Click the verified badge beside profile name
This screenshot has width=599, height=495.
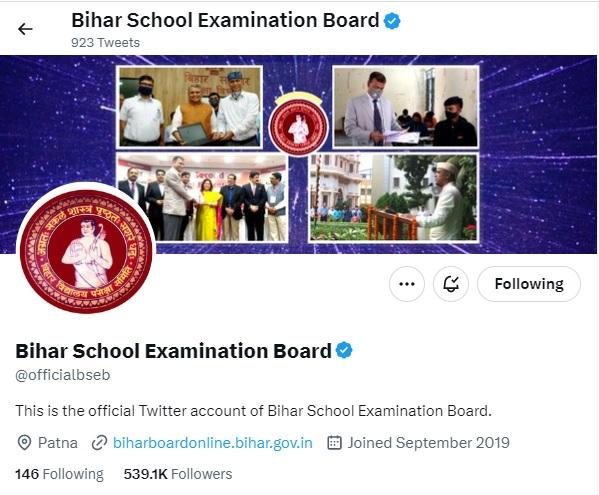click(x=344, y=350)
